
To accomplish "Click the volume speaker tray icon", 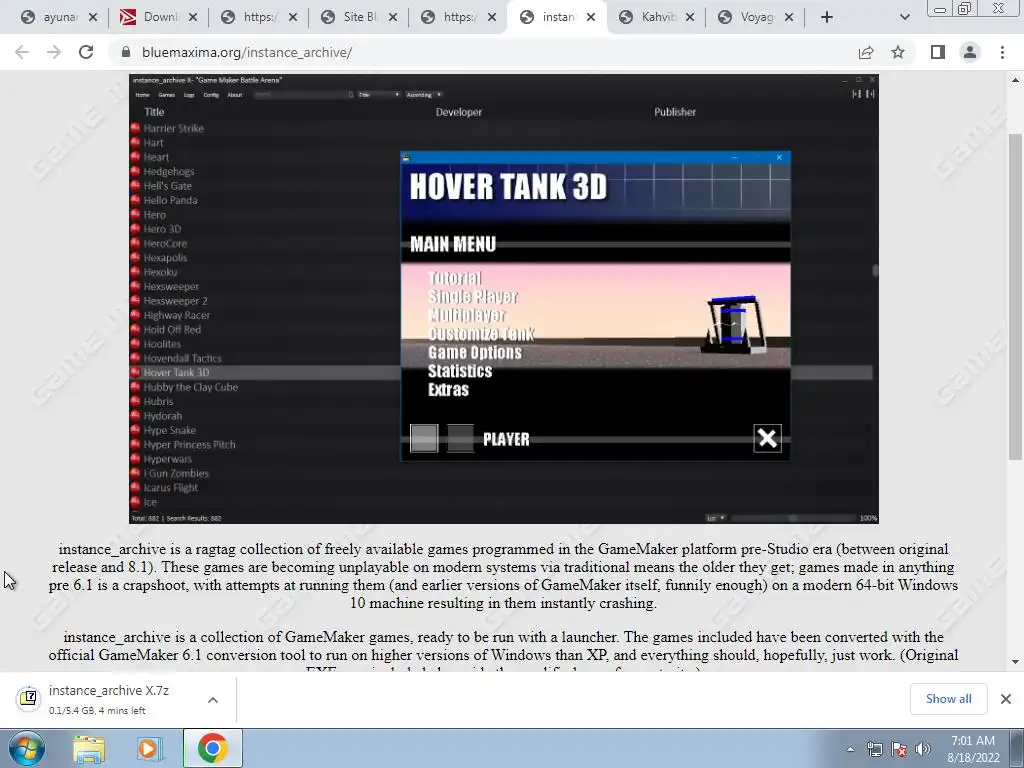I will 923,749.
